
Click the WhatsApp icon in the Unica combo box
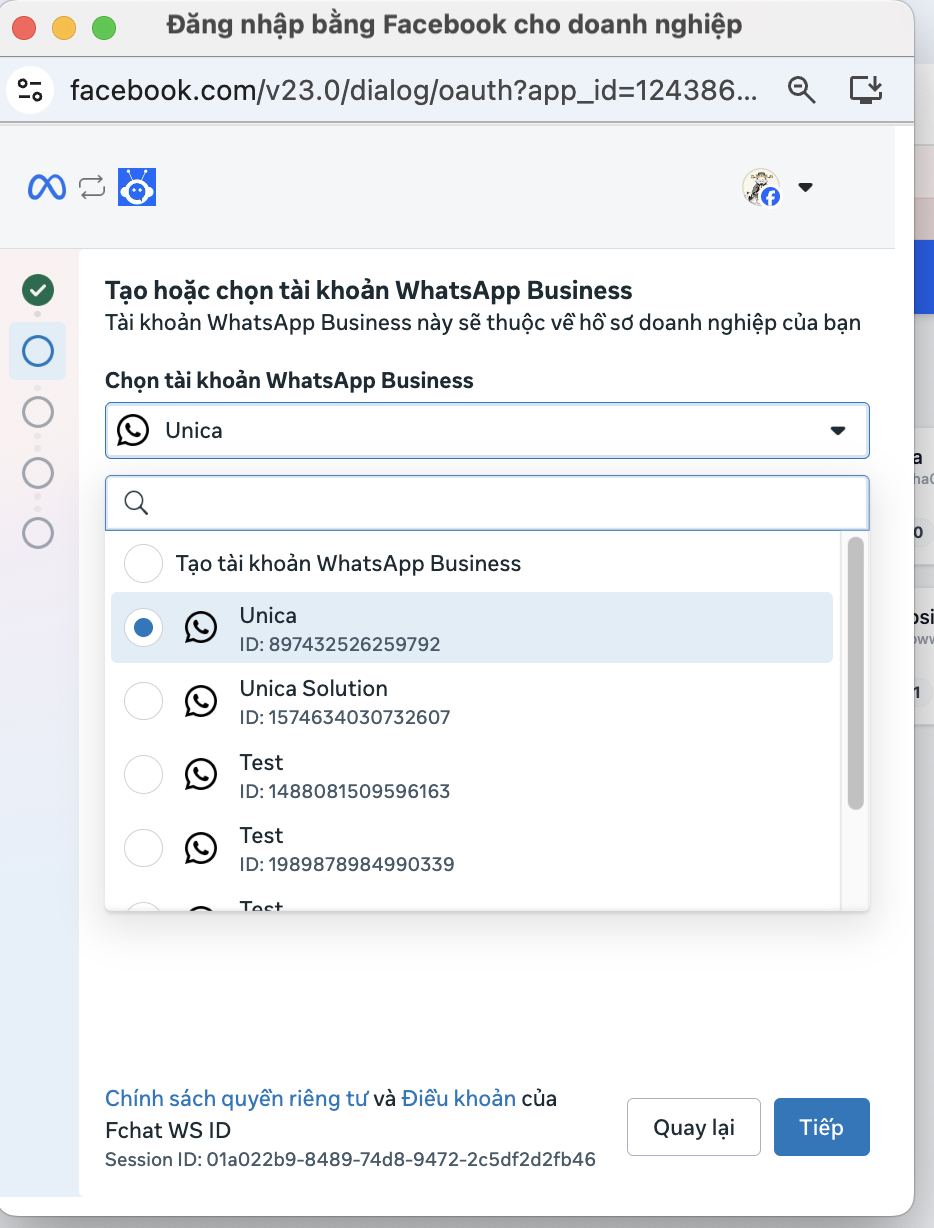tap(133, 431)
